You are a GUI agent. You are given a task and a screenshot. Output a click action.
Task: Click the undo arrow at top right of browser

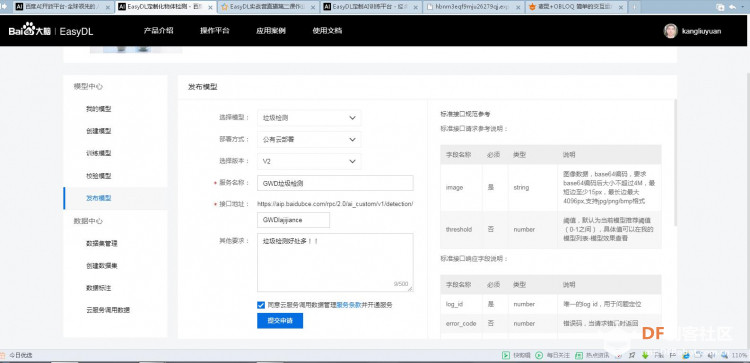click(733, 7)
